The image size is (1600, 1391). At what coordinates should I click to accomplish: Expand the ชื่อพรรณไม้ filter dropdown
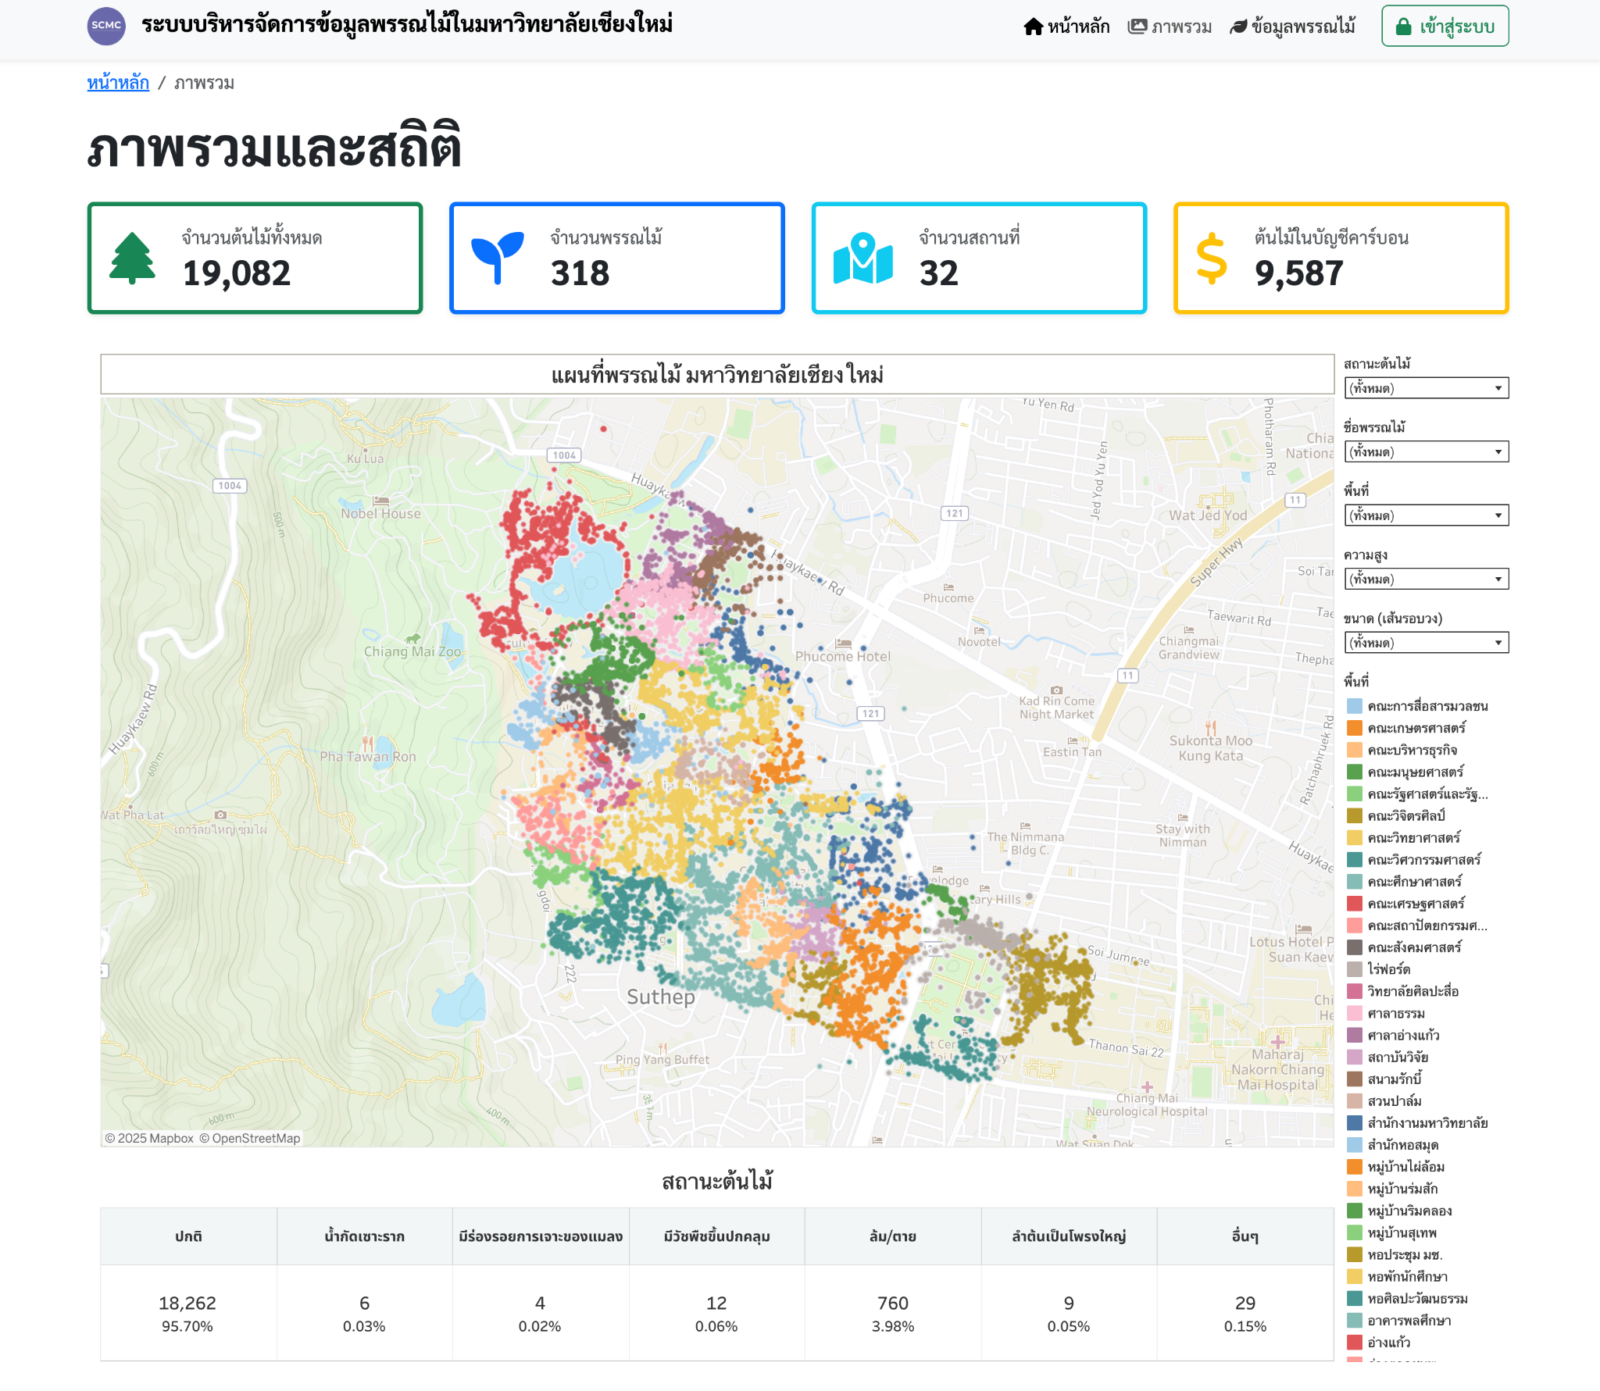tap(1425, 452)
